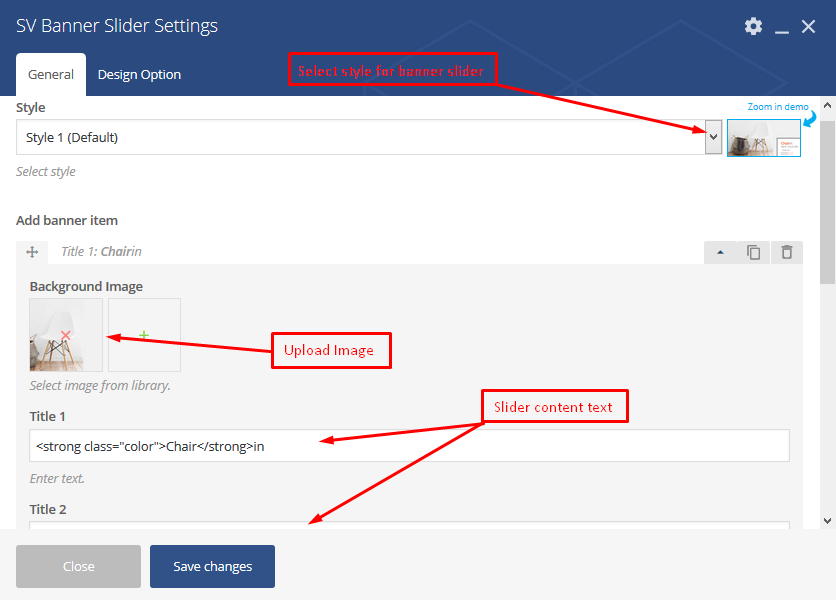Click the 'Select style' hint text
Viewport: 836px width, 600px height.
(45, 172)
